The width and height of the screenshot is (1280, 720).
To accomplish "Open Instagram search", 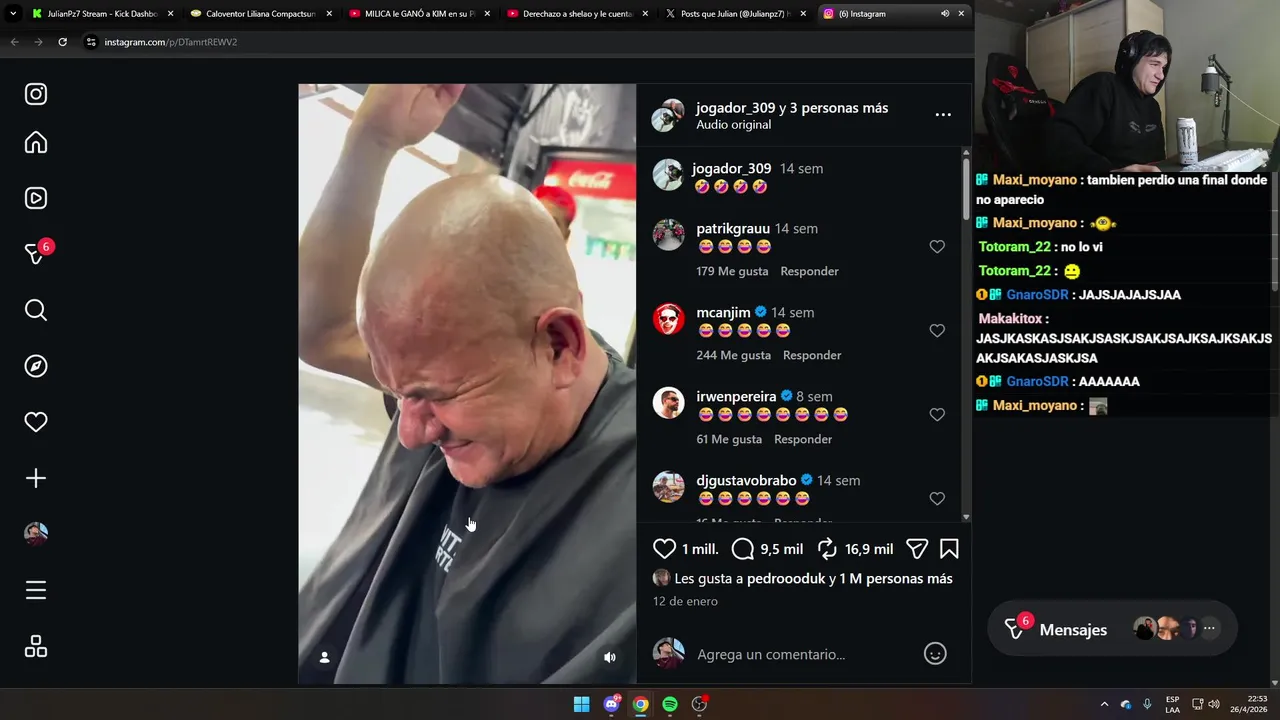I will (36, 310).
